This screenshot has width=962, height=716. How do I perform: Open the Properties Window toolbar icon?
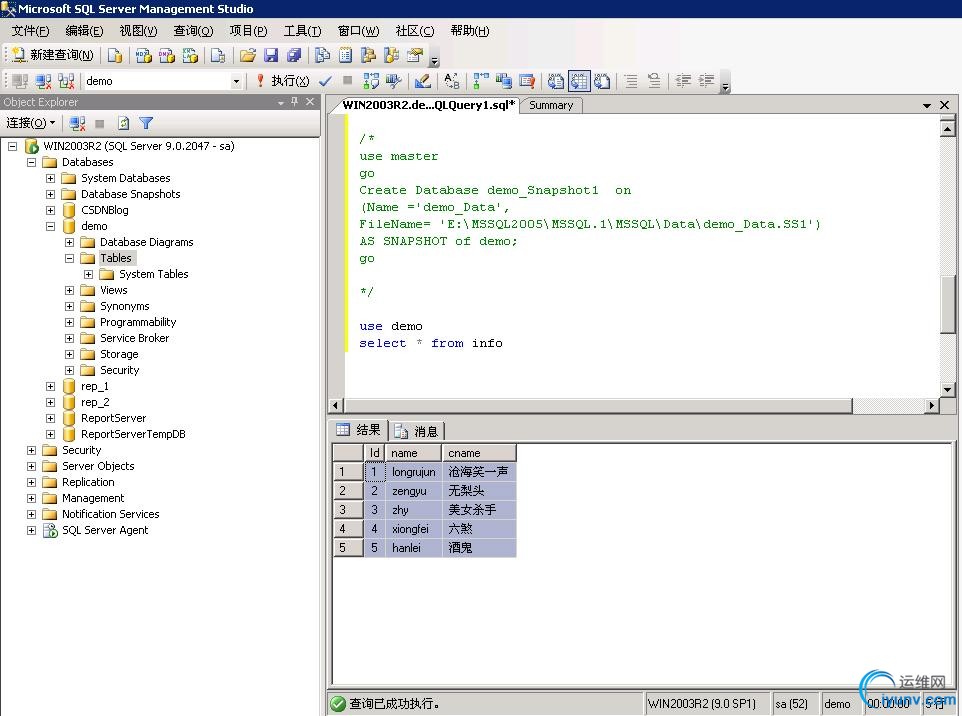[415, 55]
